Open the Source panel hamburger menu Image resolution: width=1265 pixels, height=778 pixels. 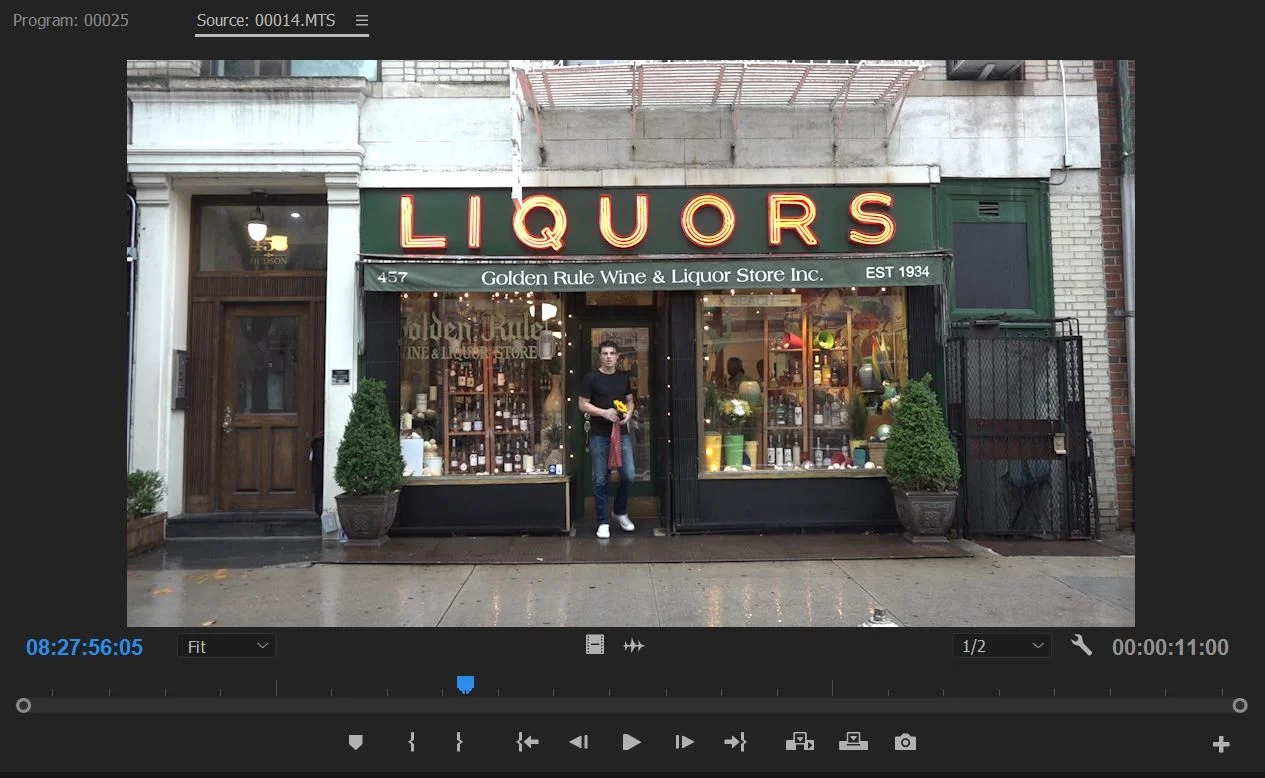[x=362, y=20]
